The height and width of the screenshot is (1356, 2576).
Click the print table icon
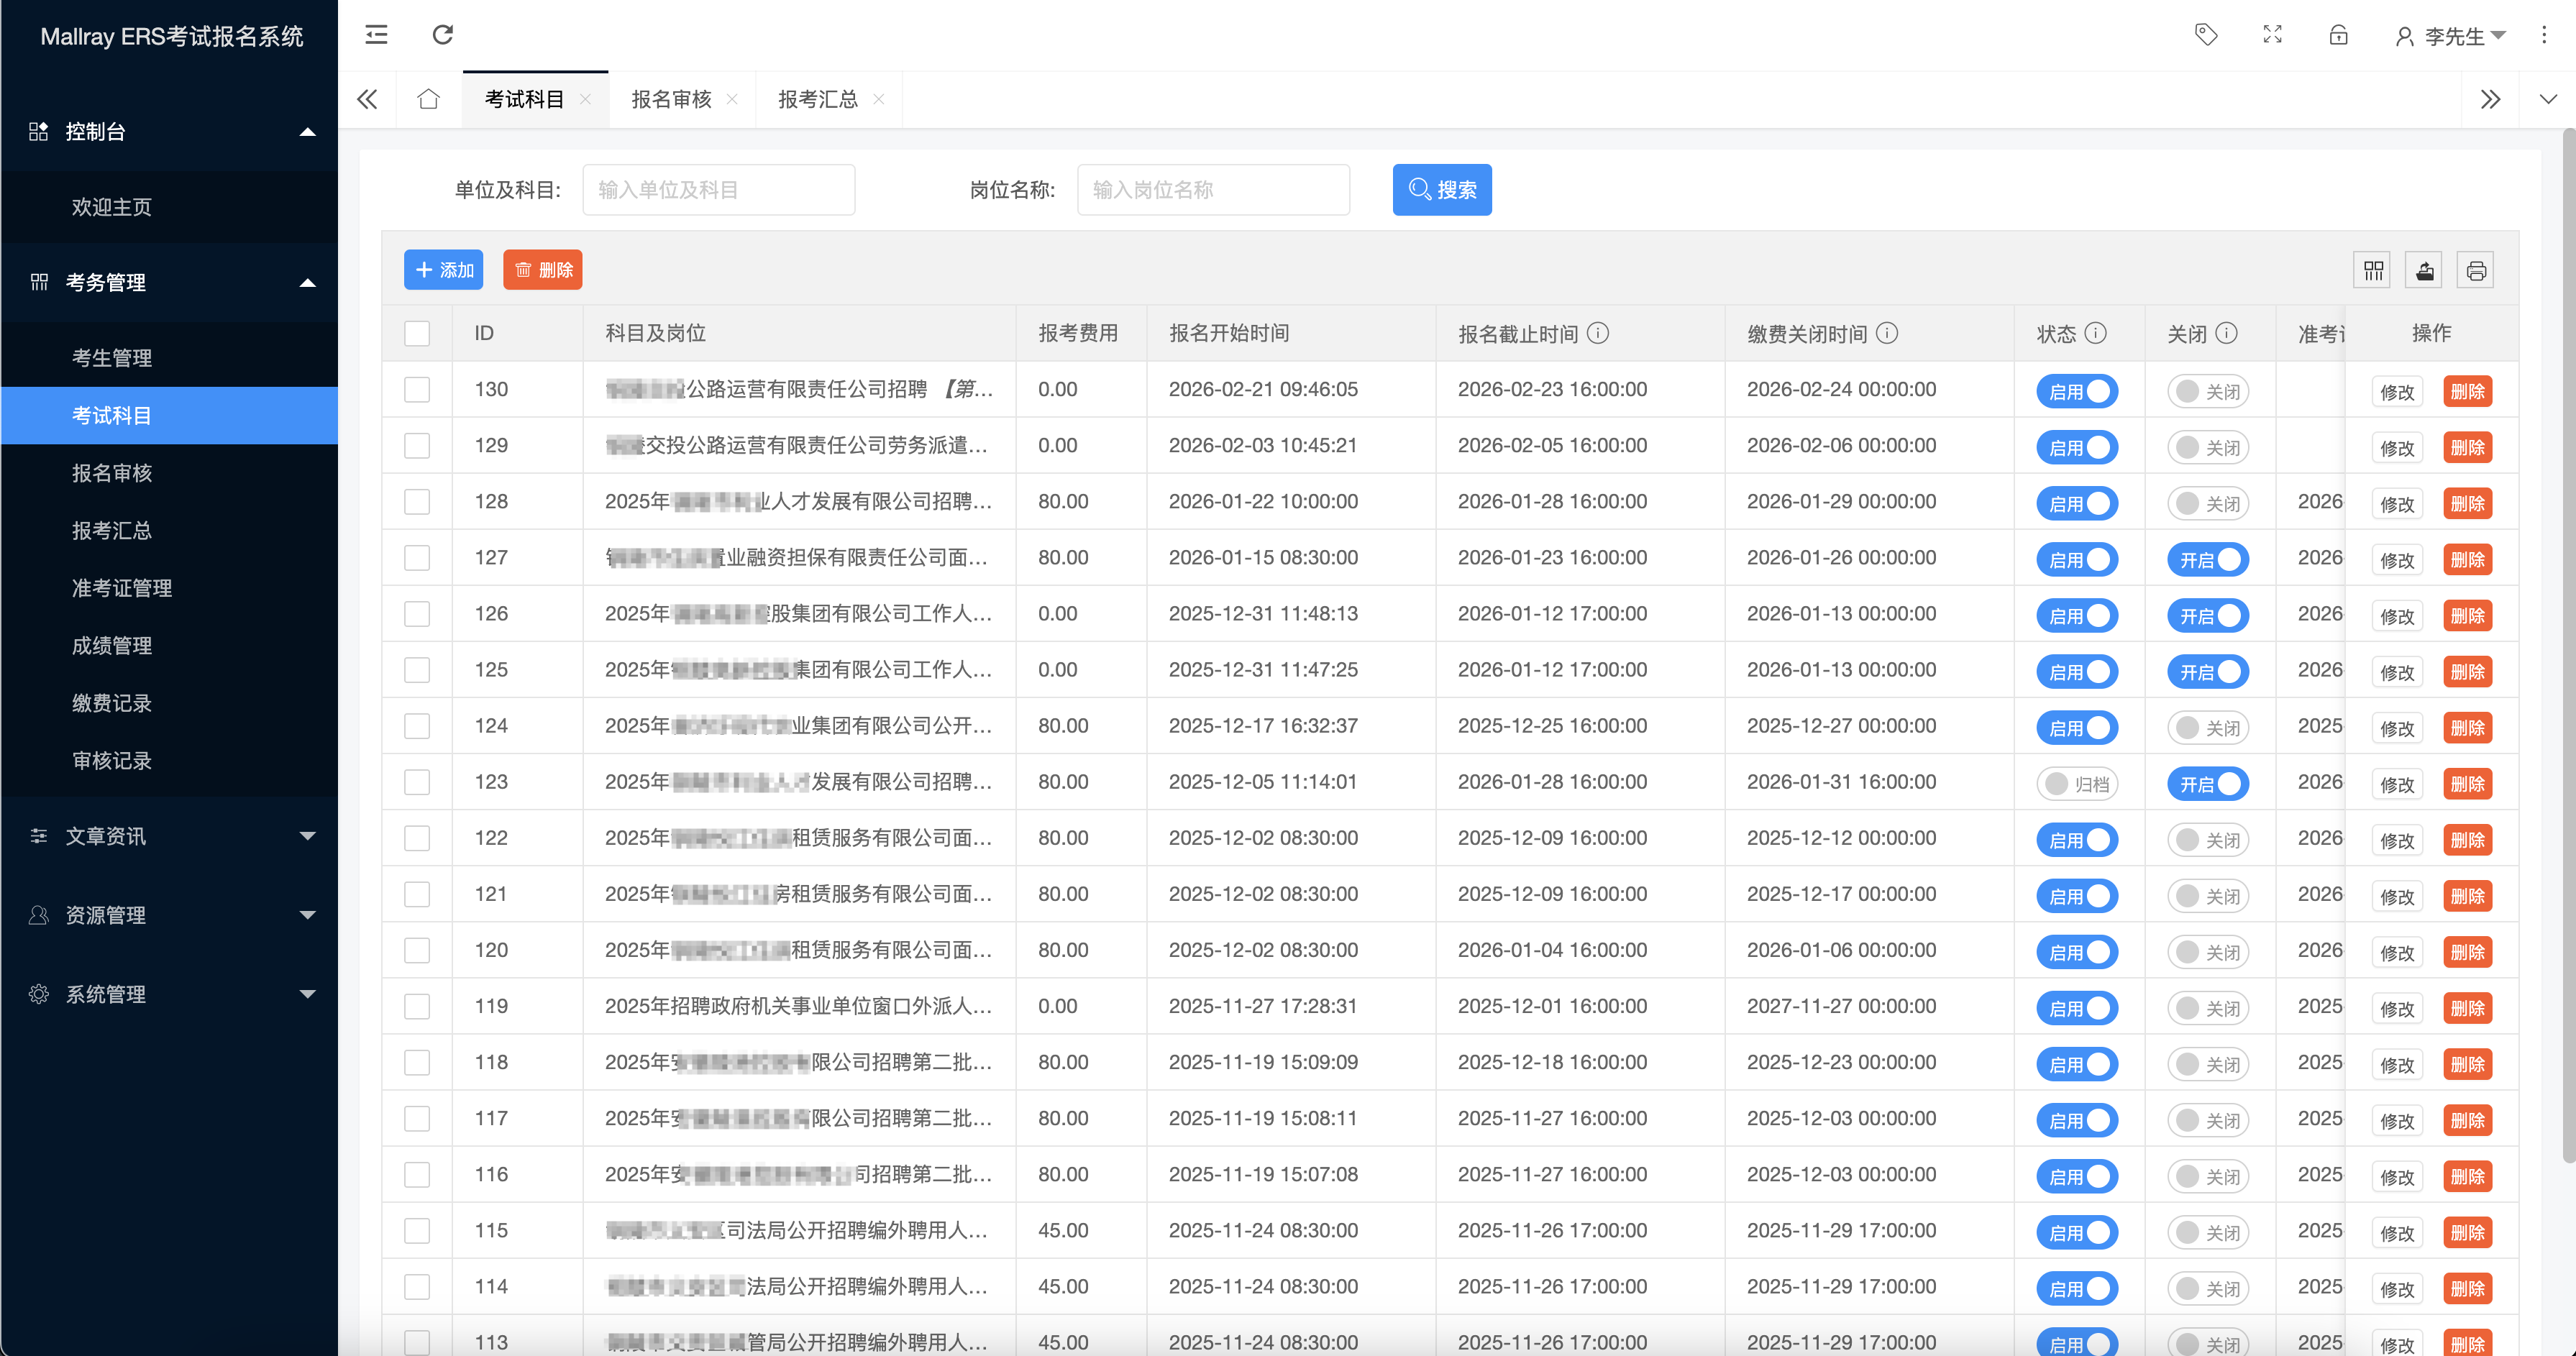[2476, 270]
